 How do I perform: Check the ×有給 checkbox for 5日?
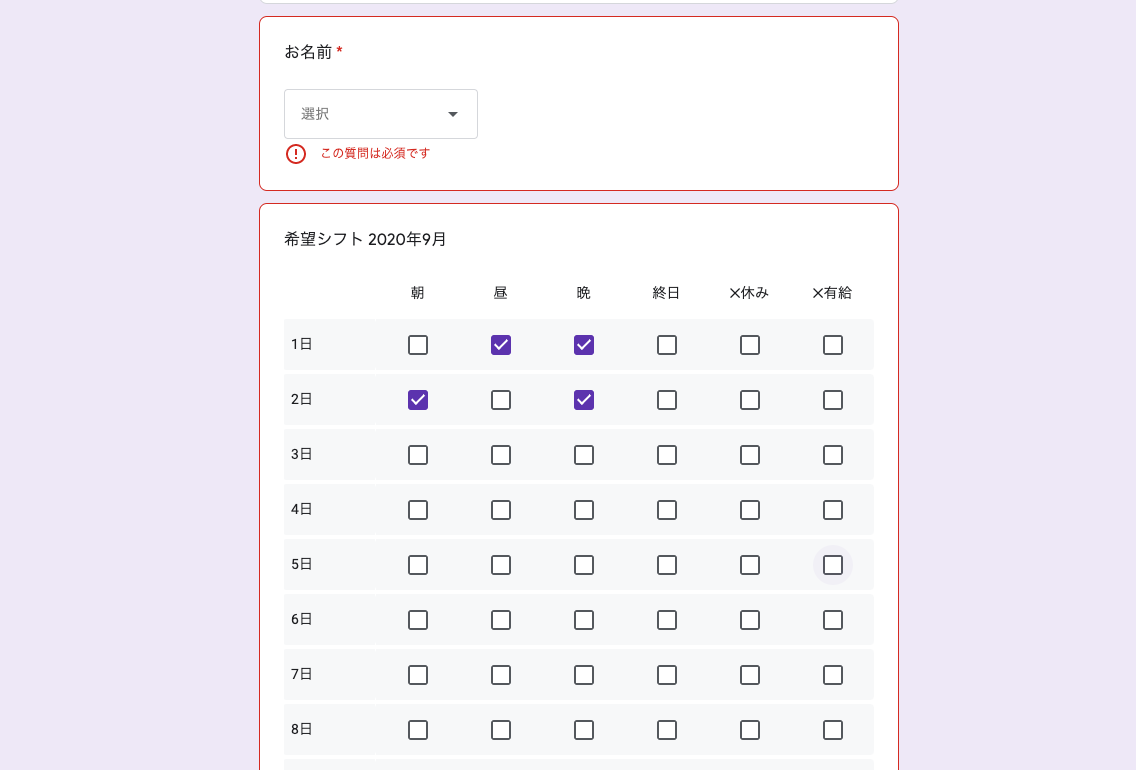833,565
